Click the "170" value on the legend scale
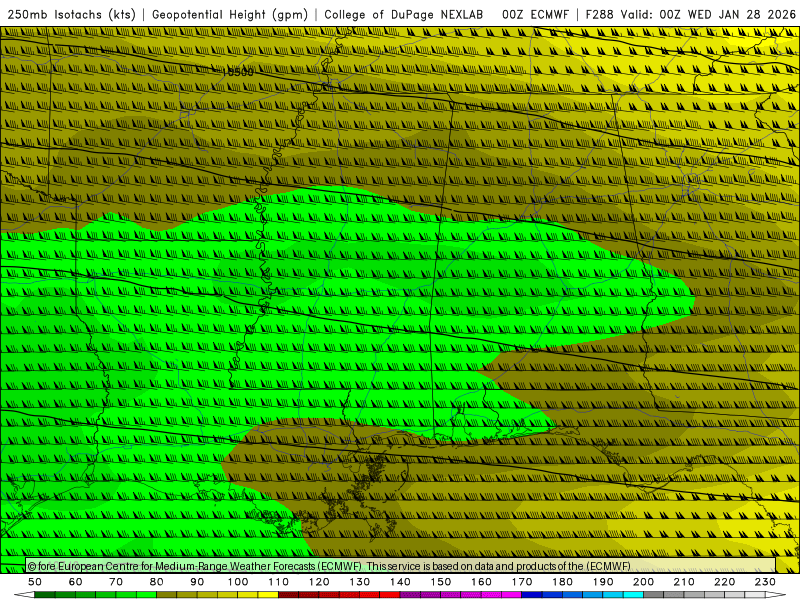 (x=522, y=582)
